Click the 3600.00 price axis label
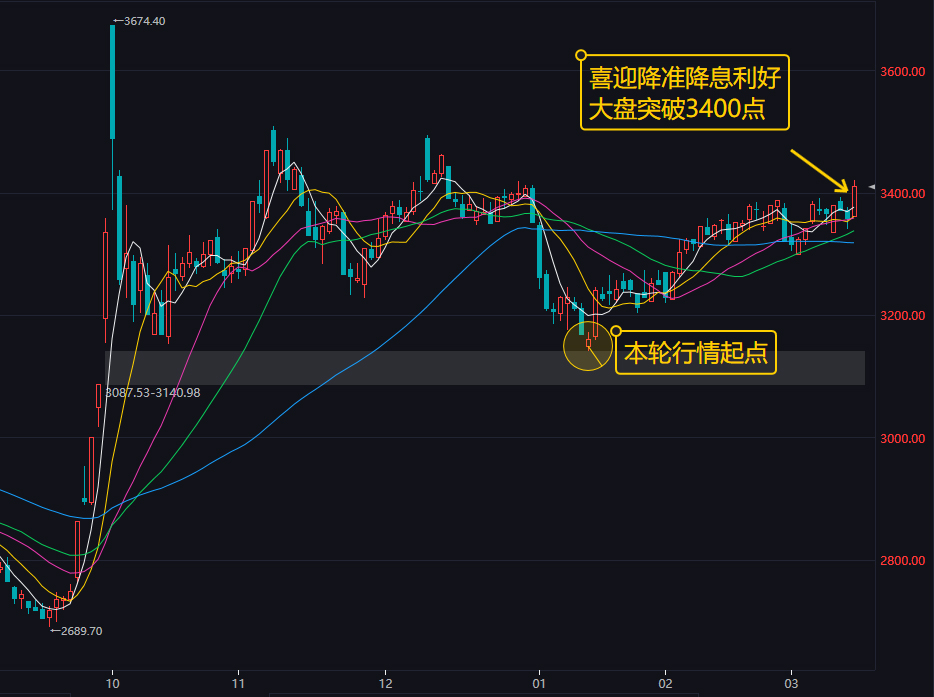 point(903,71)
